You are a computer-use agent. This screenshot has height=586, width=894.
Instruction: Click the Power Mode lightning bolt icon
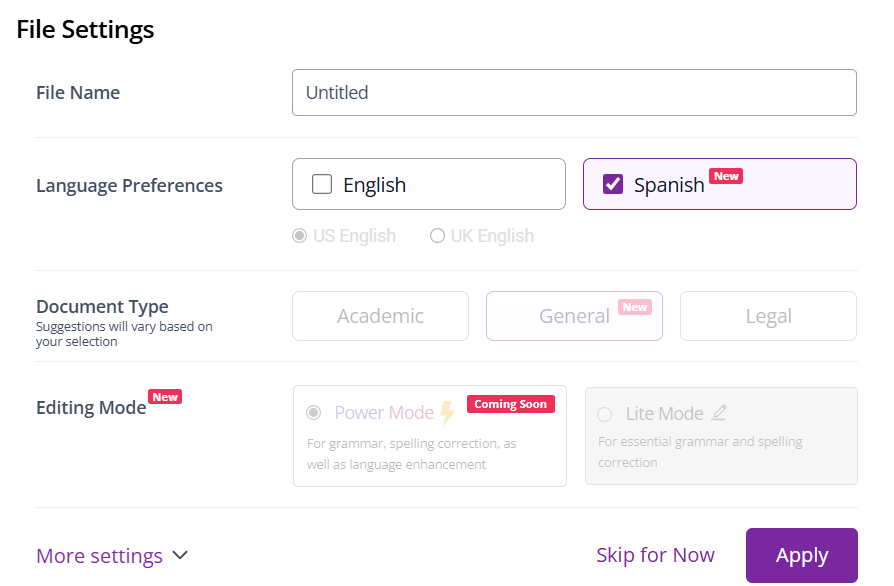click(x=448, y=413)
